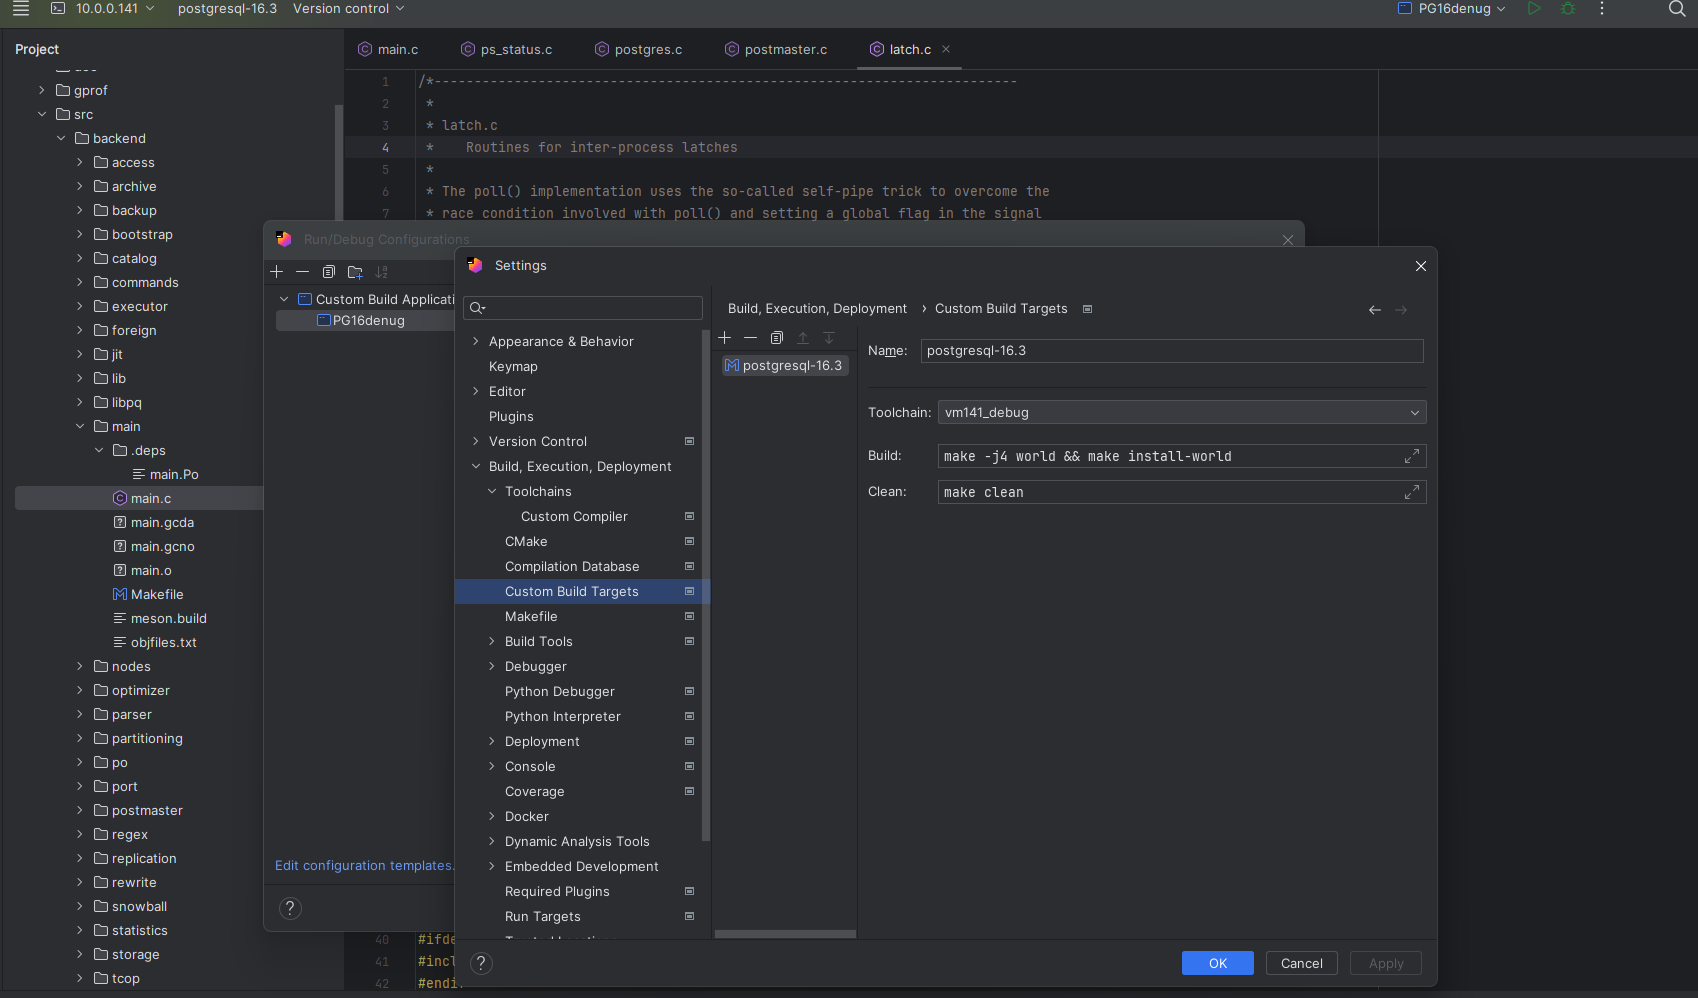Select Compilation Database settings

point(572,567)
